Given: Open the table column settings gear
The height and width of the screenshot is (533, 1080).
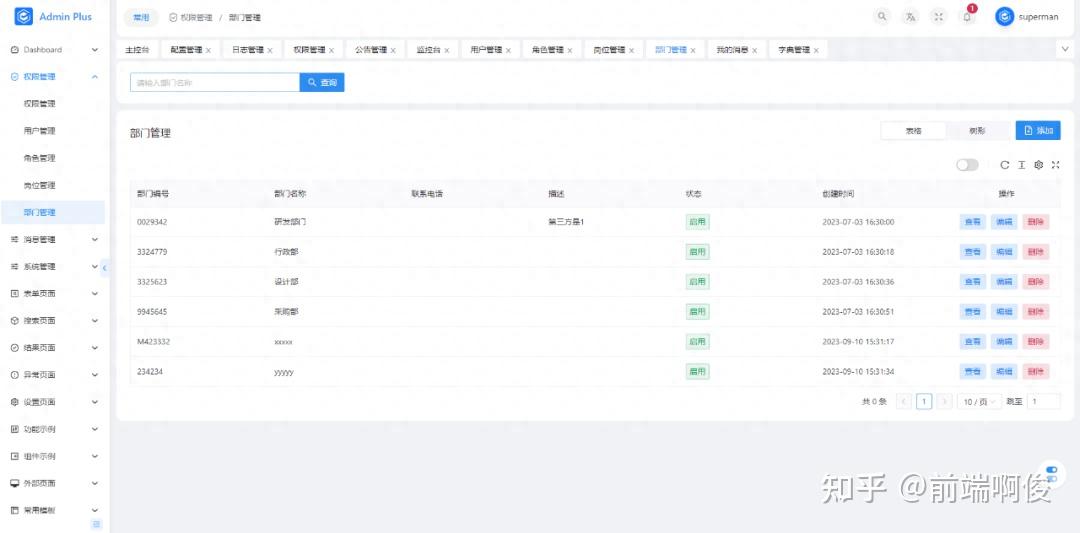Looking at the screenshot, I should pyautogui.click(x=1039, y=165).
